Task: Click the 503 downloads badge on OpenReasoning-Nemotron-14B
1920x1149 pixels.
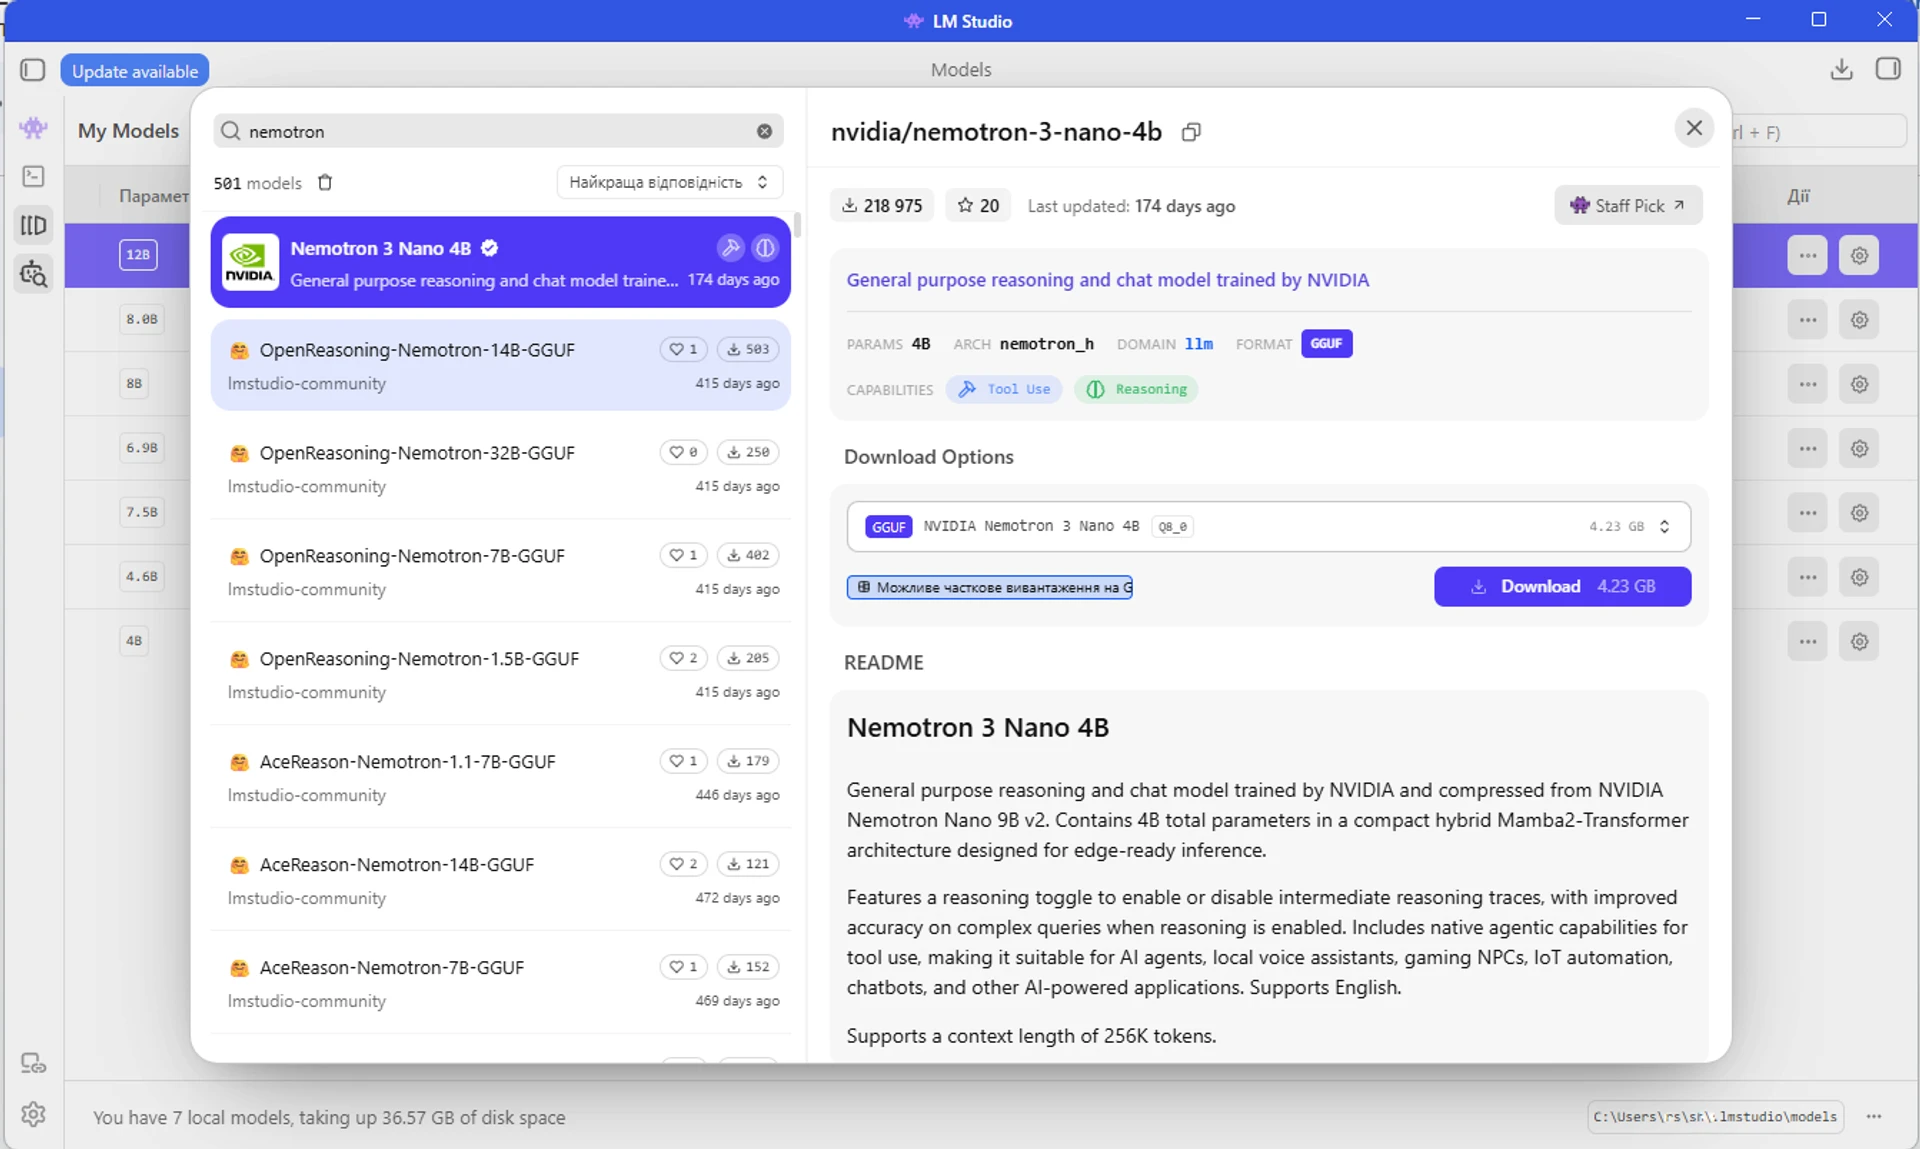Action: point(748,349)
